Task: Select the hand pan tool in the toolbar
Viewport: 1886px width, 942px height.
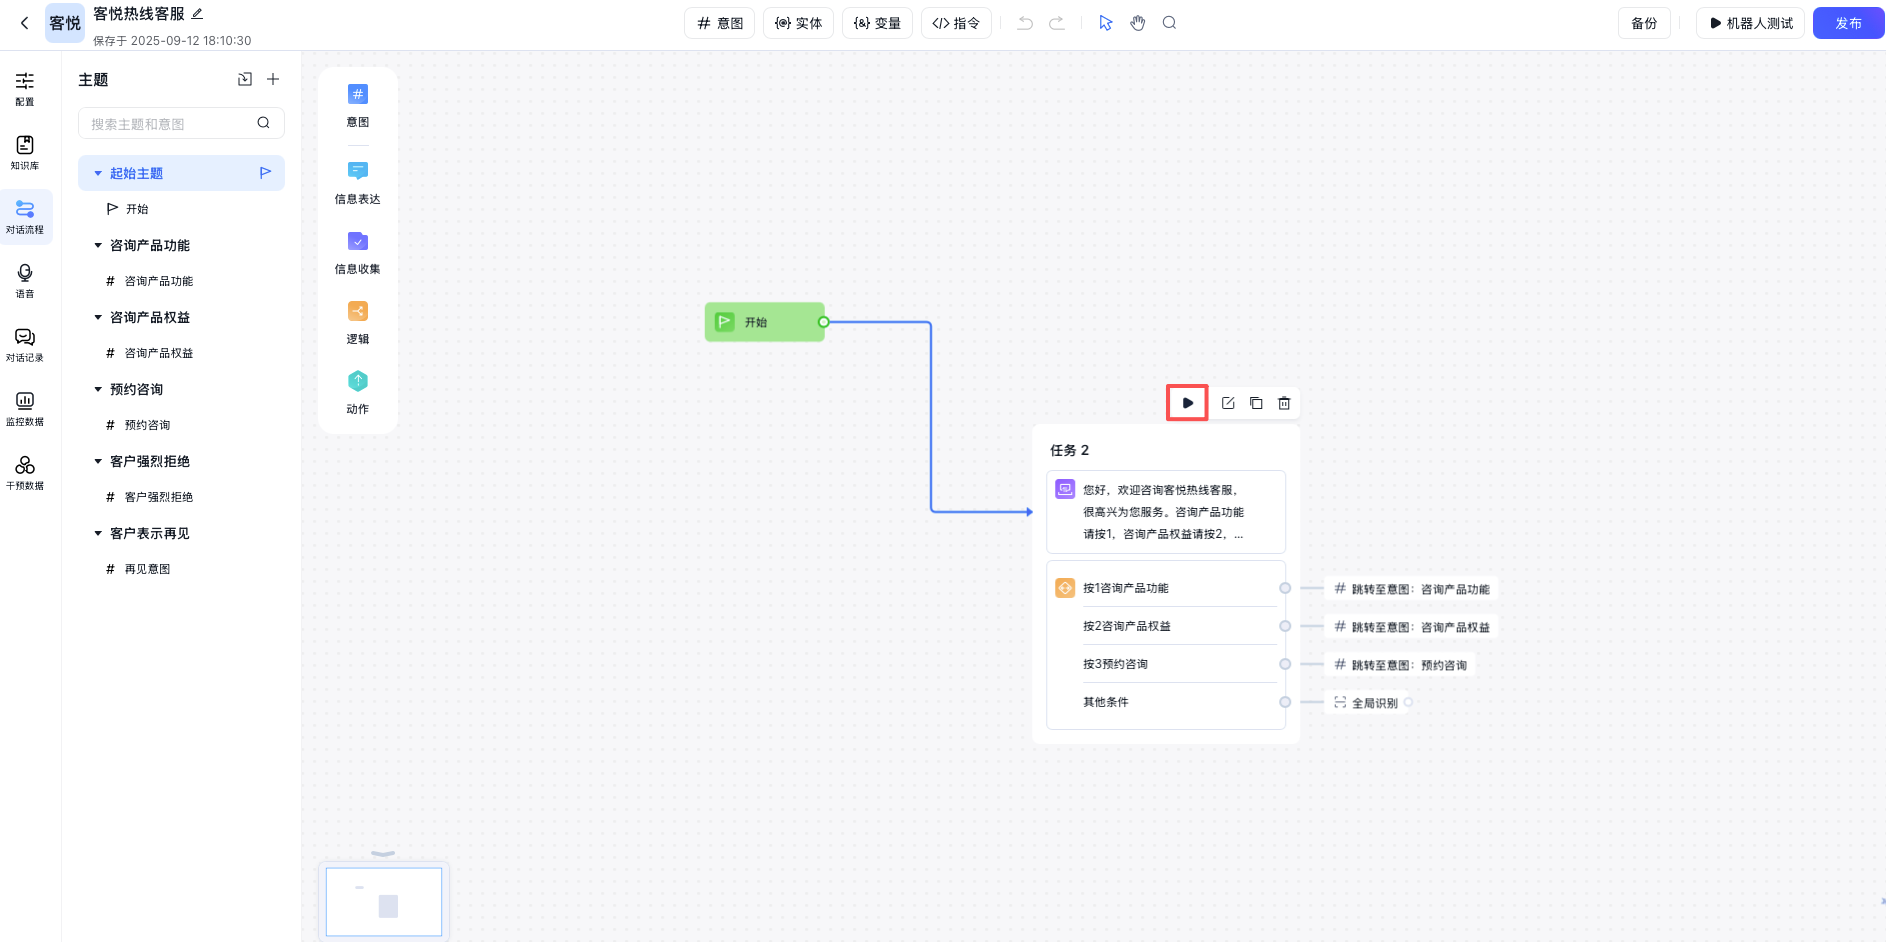Action: pyautogui.click(x=1137, y=23)
